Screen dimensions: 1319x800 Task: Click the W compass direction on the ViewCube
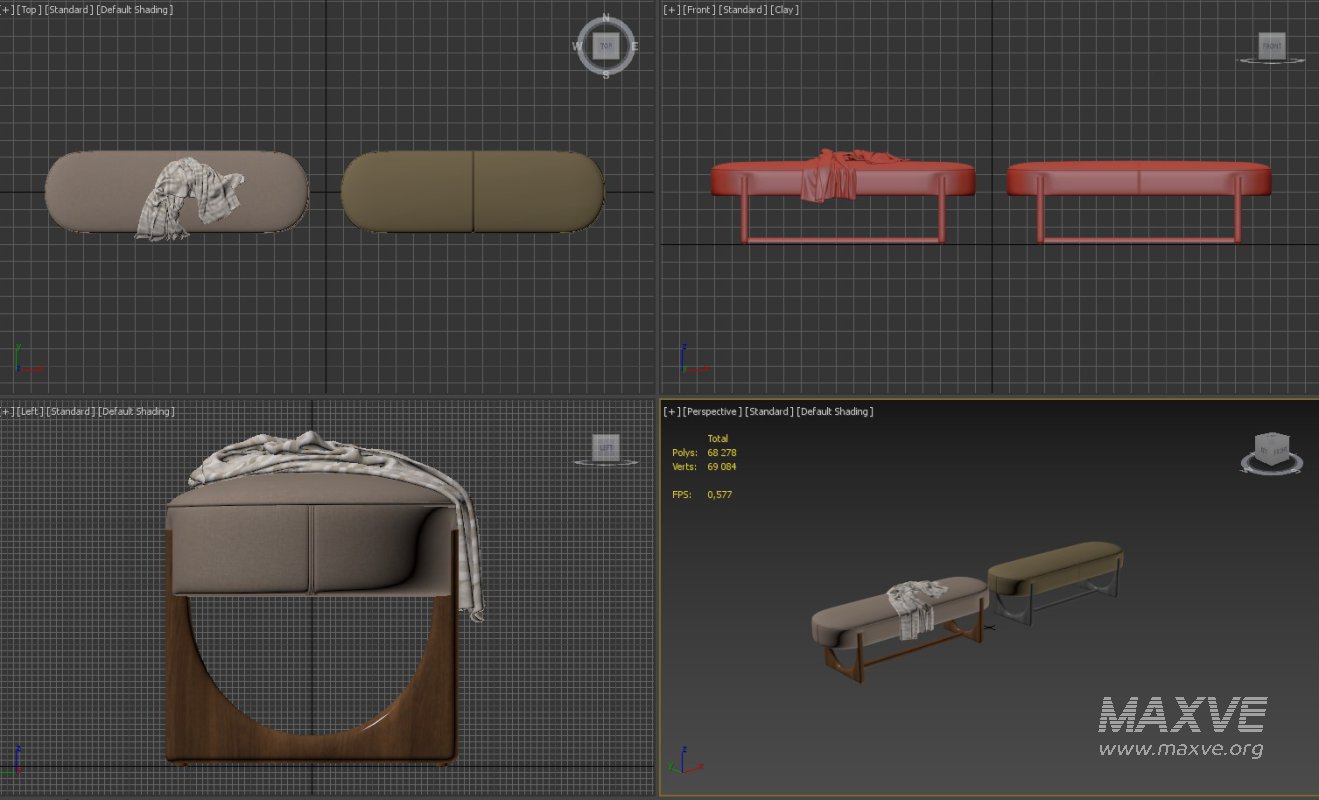[x=577, y=46]
